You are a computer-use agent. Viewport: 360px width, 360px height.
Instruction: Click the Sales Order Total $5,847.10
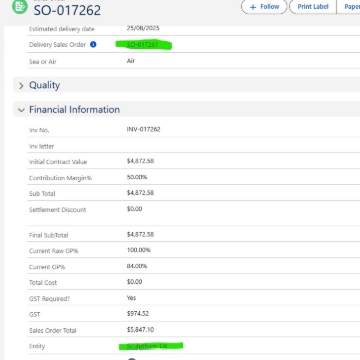pyautogui.click(x=140, y=330)
